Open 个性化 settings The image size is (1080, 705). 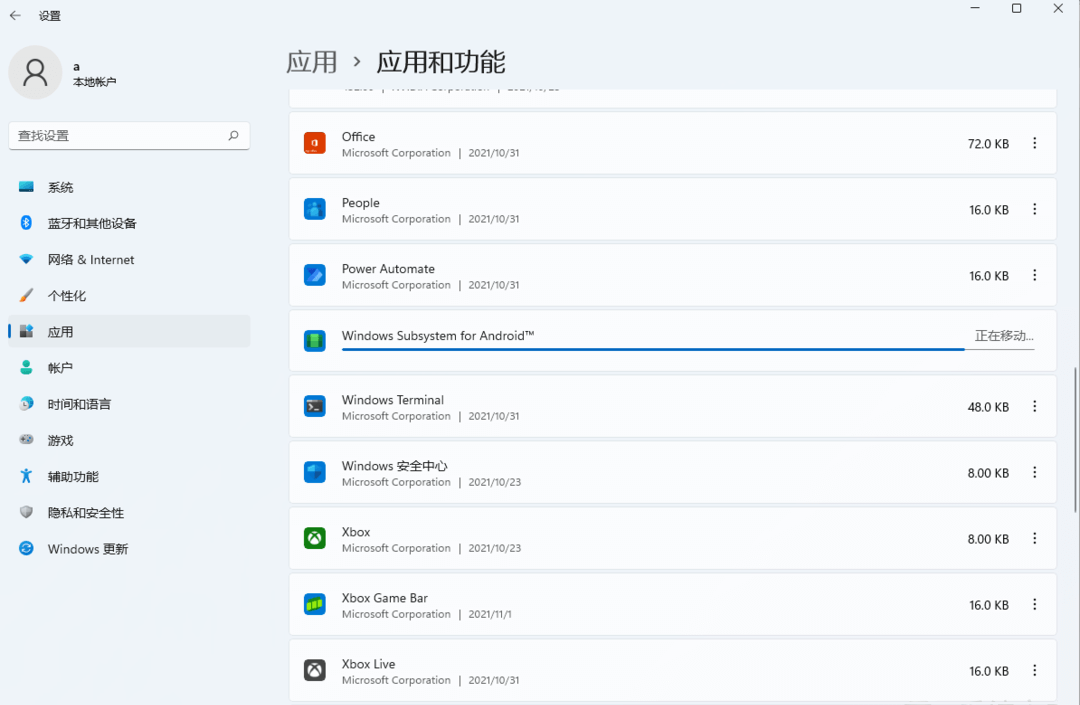[129, 295]
